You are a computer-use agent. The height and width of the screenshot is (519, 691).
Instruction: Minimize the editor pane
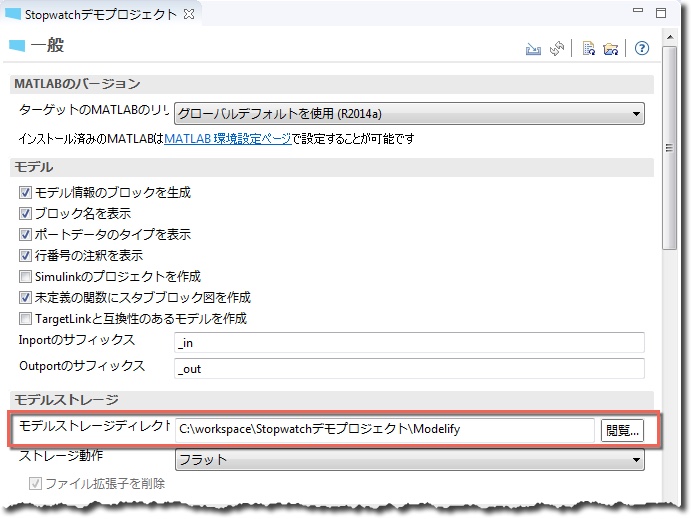pyautogui.click(x=638, y=11)
